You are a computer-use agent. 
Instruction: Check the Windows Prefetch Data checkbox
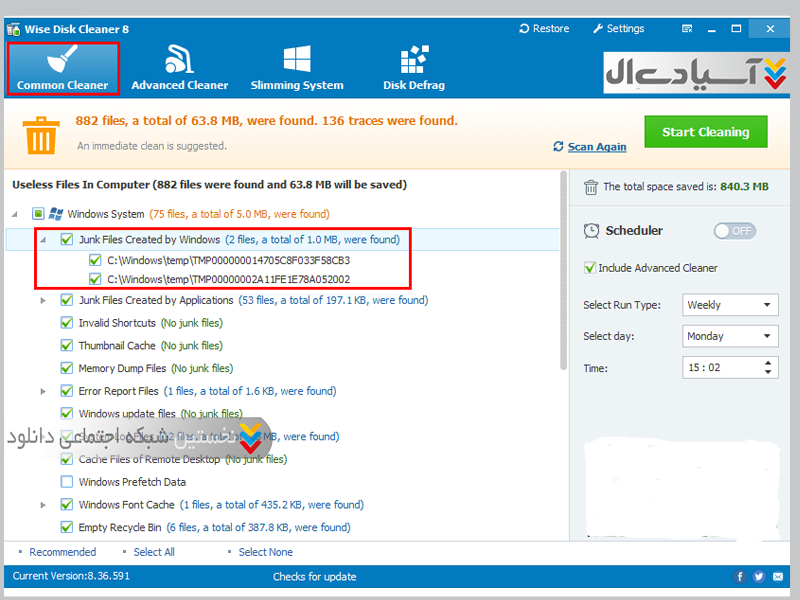[67, 482]
